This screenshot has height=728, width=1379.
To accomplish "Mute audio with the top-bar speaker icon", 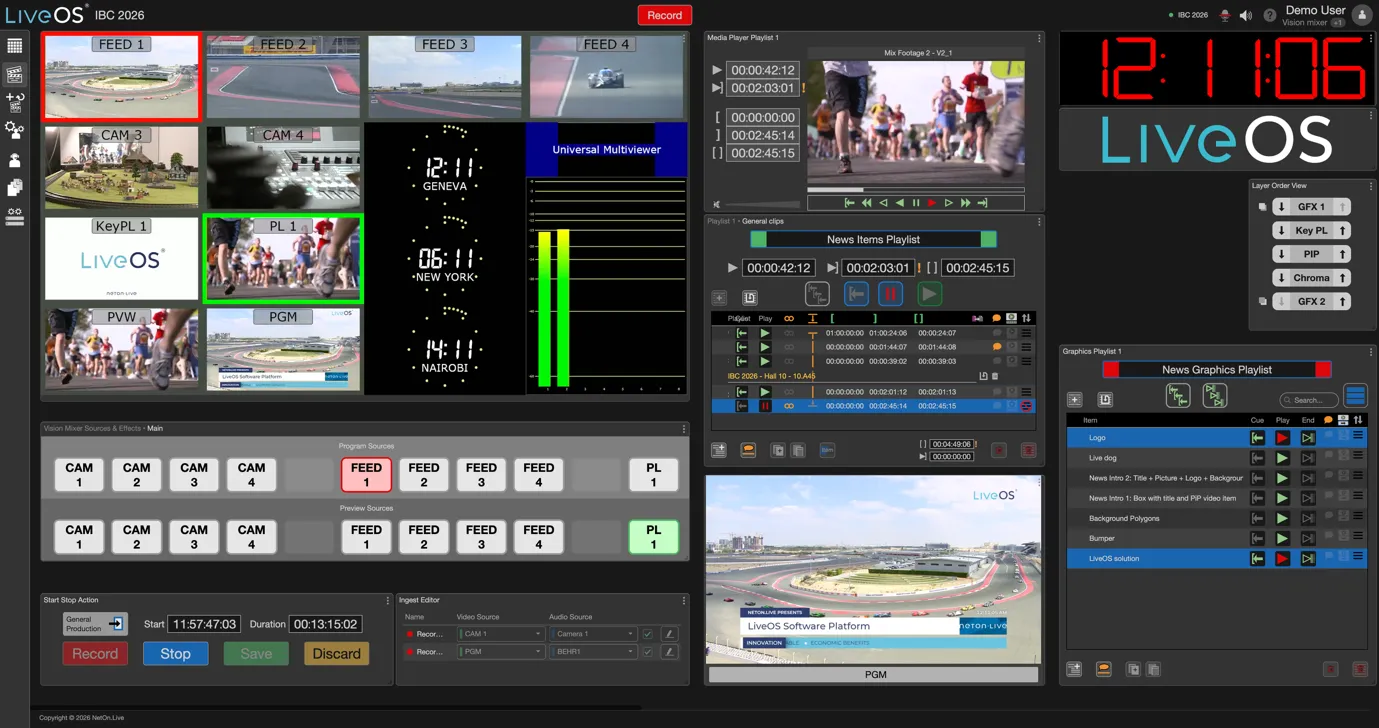I will pos(1245,16).
